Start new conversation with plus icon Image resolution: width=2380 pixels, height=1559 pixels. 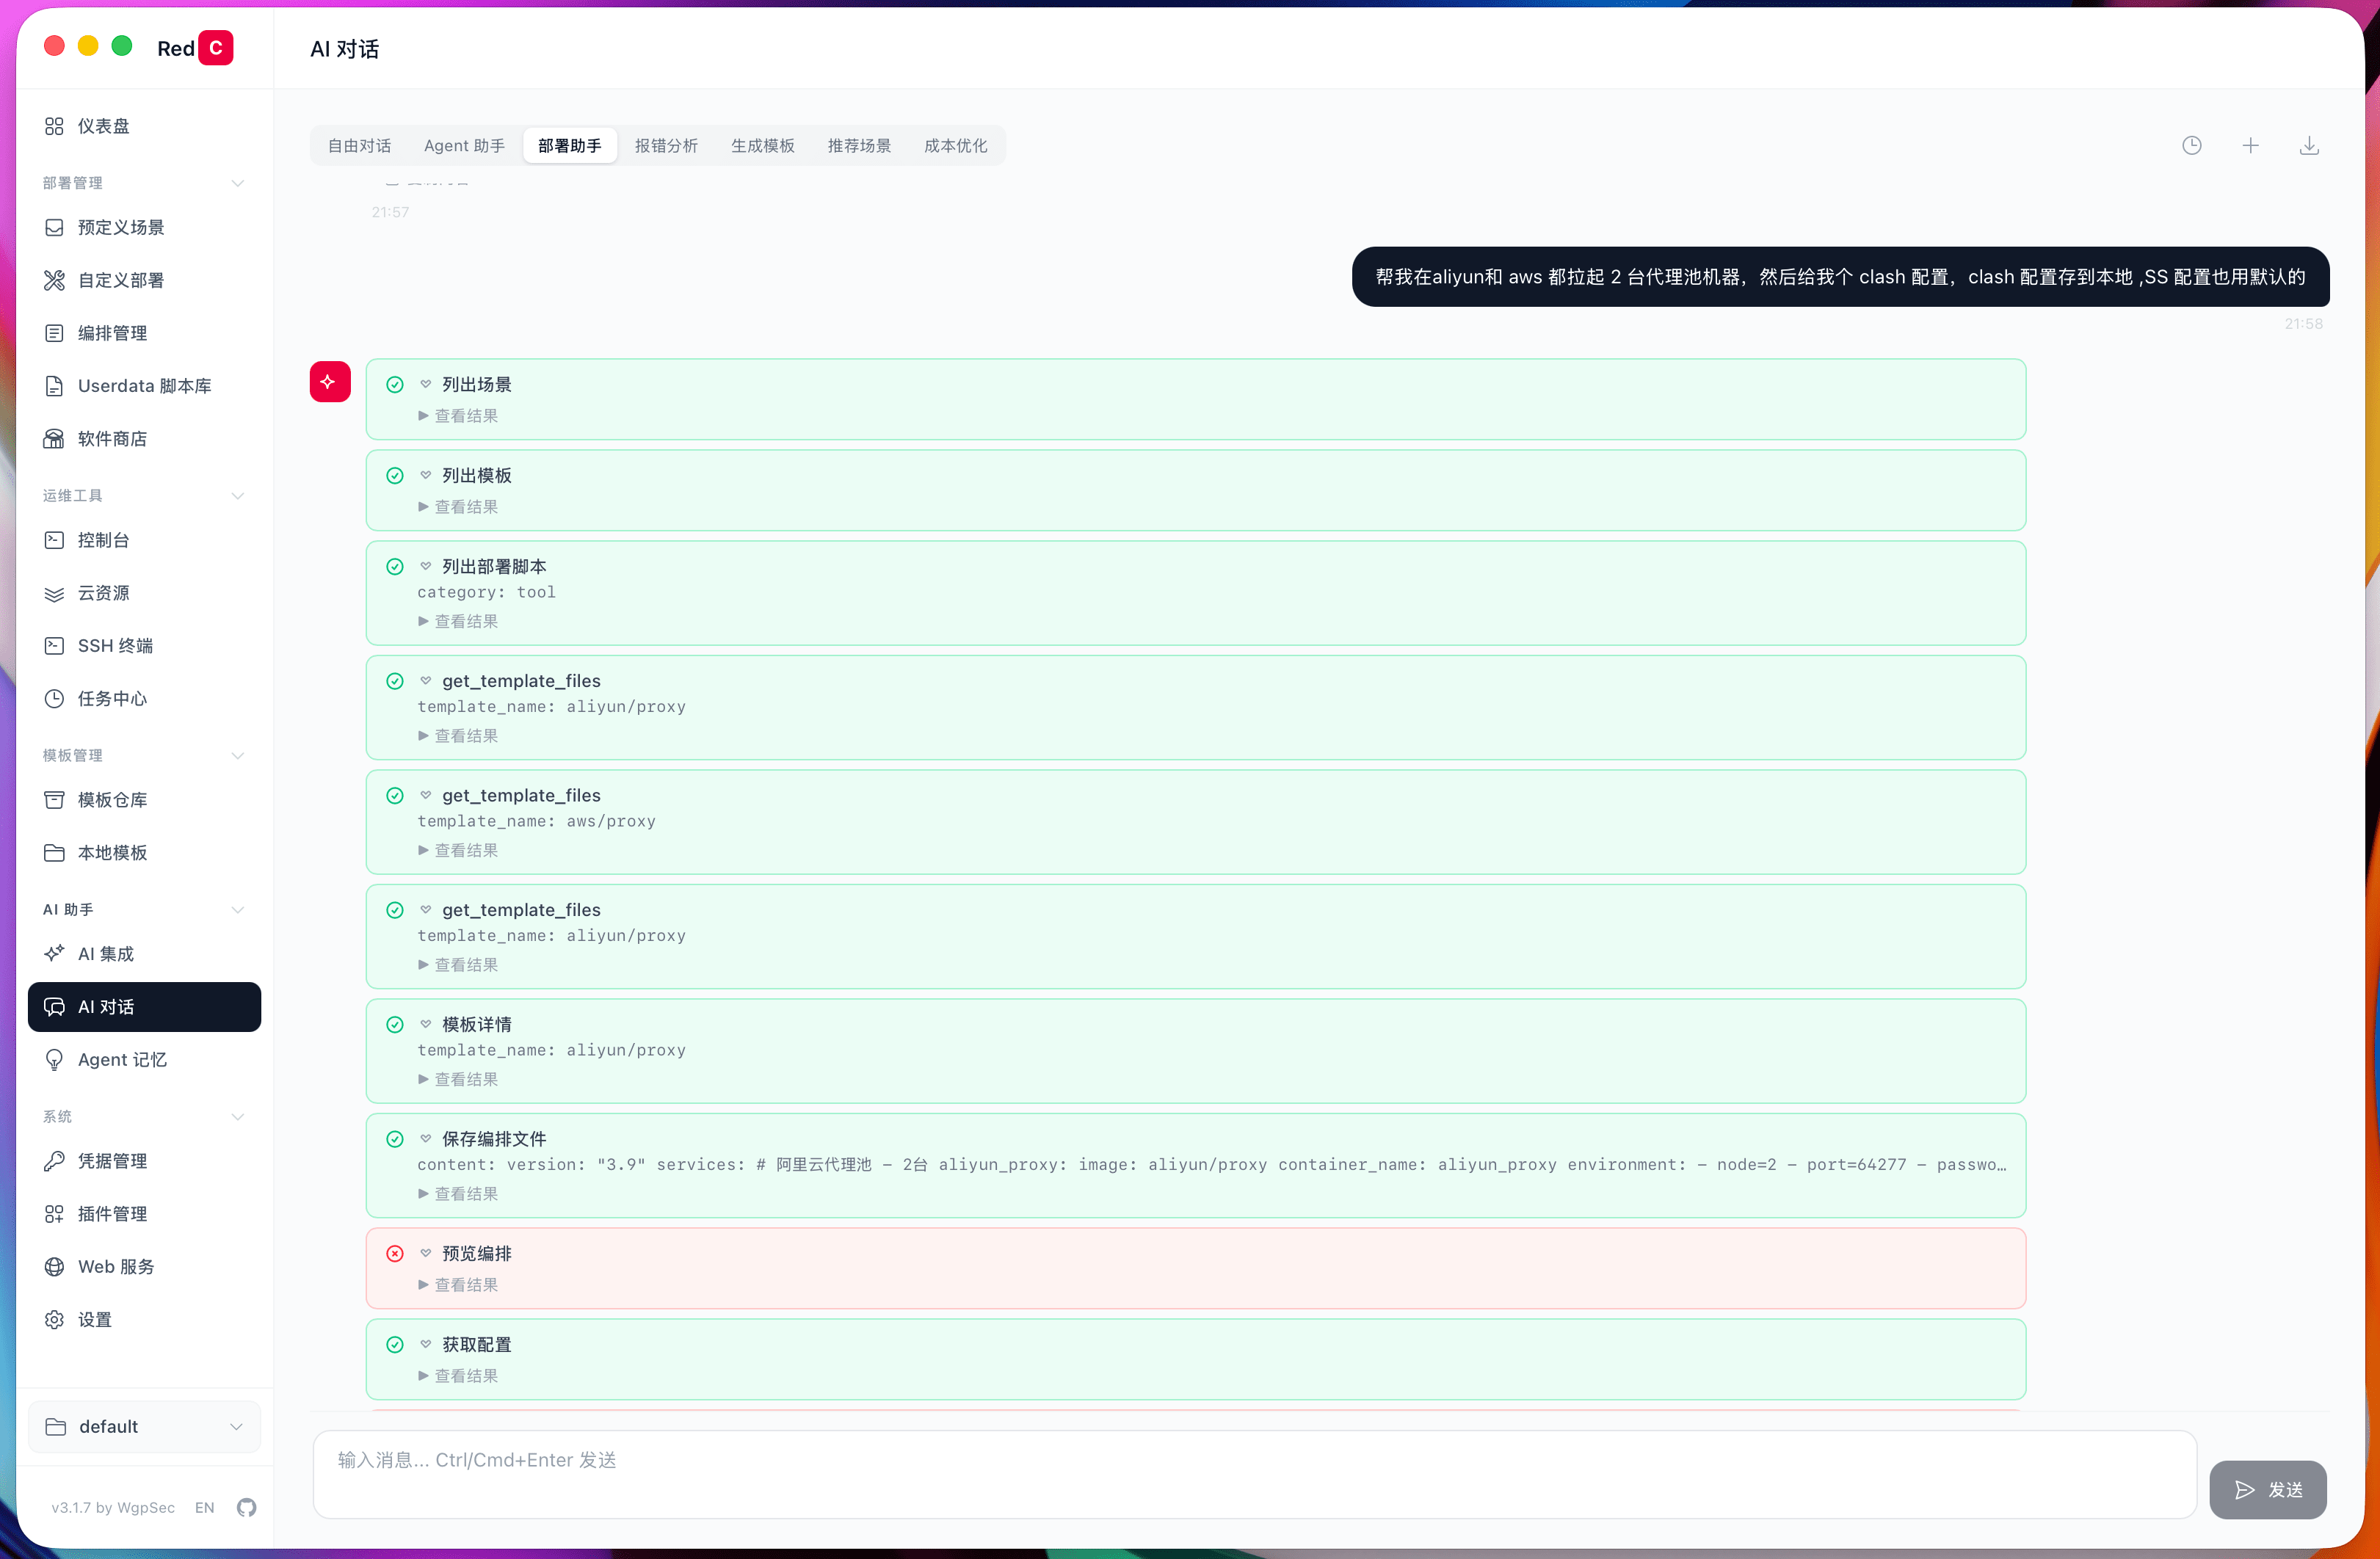[2250, 146]
